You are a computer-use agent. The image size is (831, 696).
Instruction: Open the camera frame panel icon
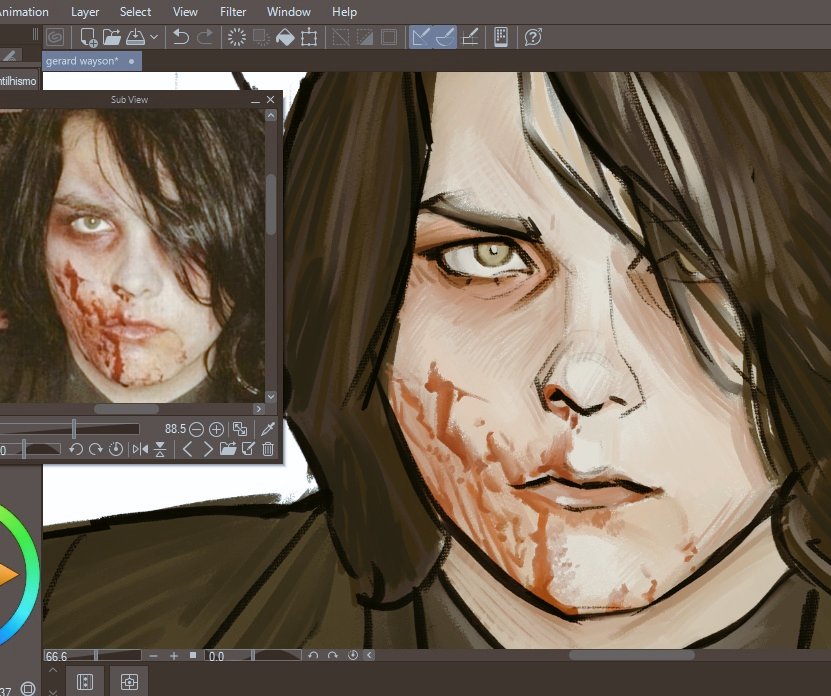click(129, 681)
